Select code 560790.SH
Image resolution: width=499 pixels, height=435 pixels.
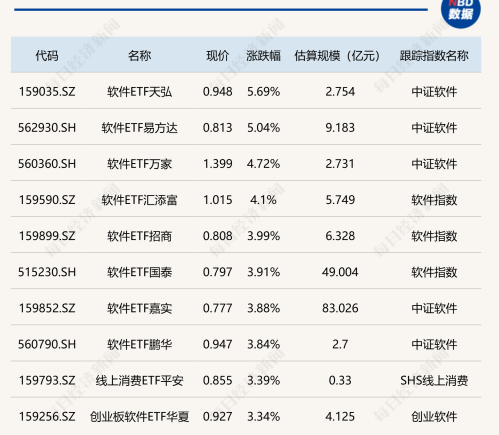click(47, 344)
